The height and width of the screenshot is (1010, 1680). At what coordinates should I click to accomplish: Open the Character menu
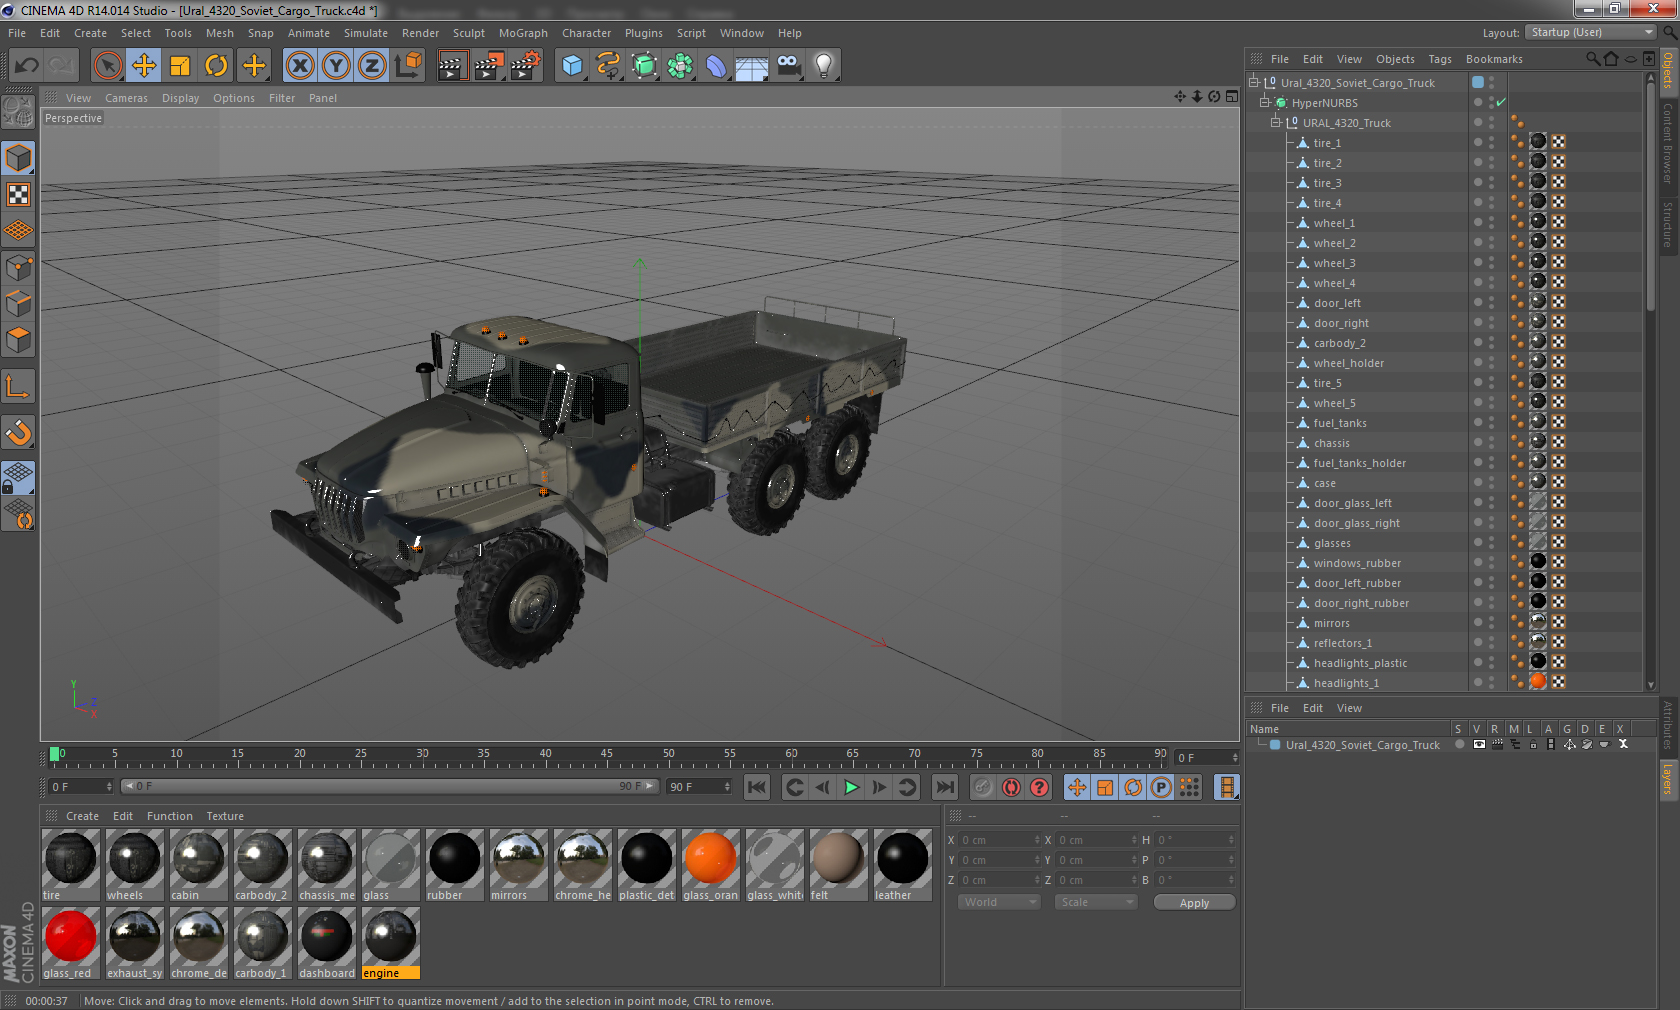click(586, 33)
